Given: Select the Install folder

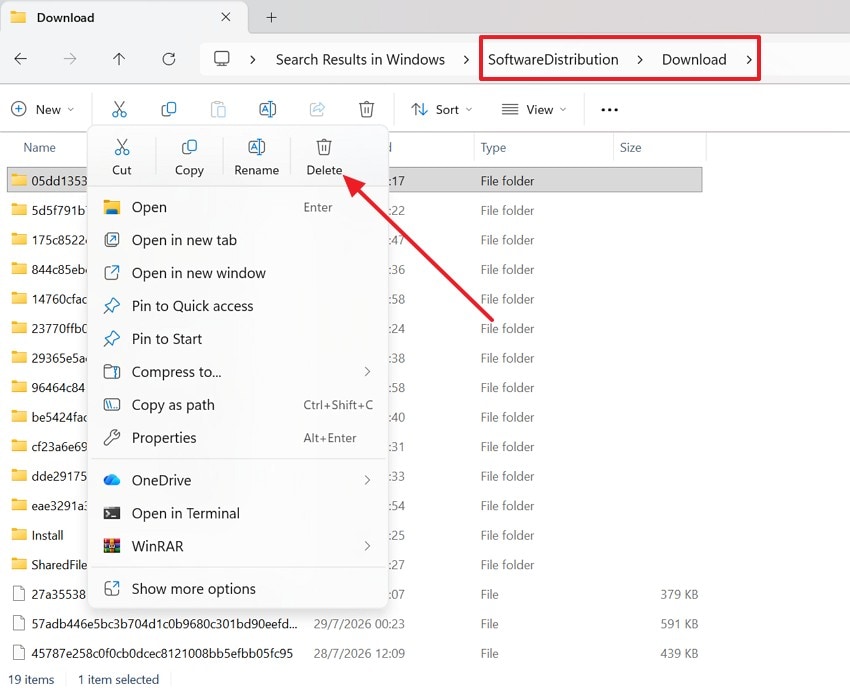Looking at the screenshot, I should 37,535.
